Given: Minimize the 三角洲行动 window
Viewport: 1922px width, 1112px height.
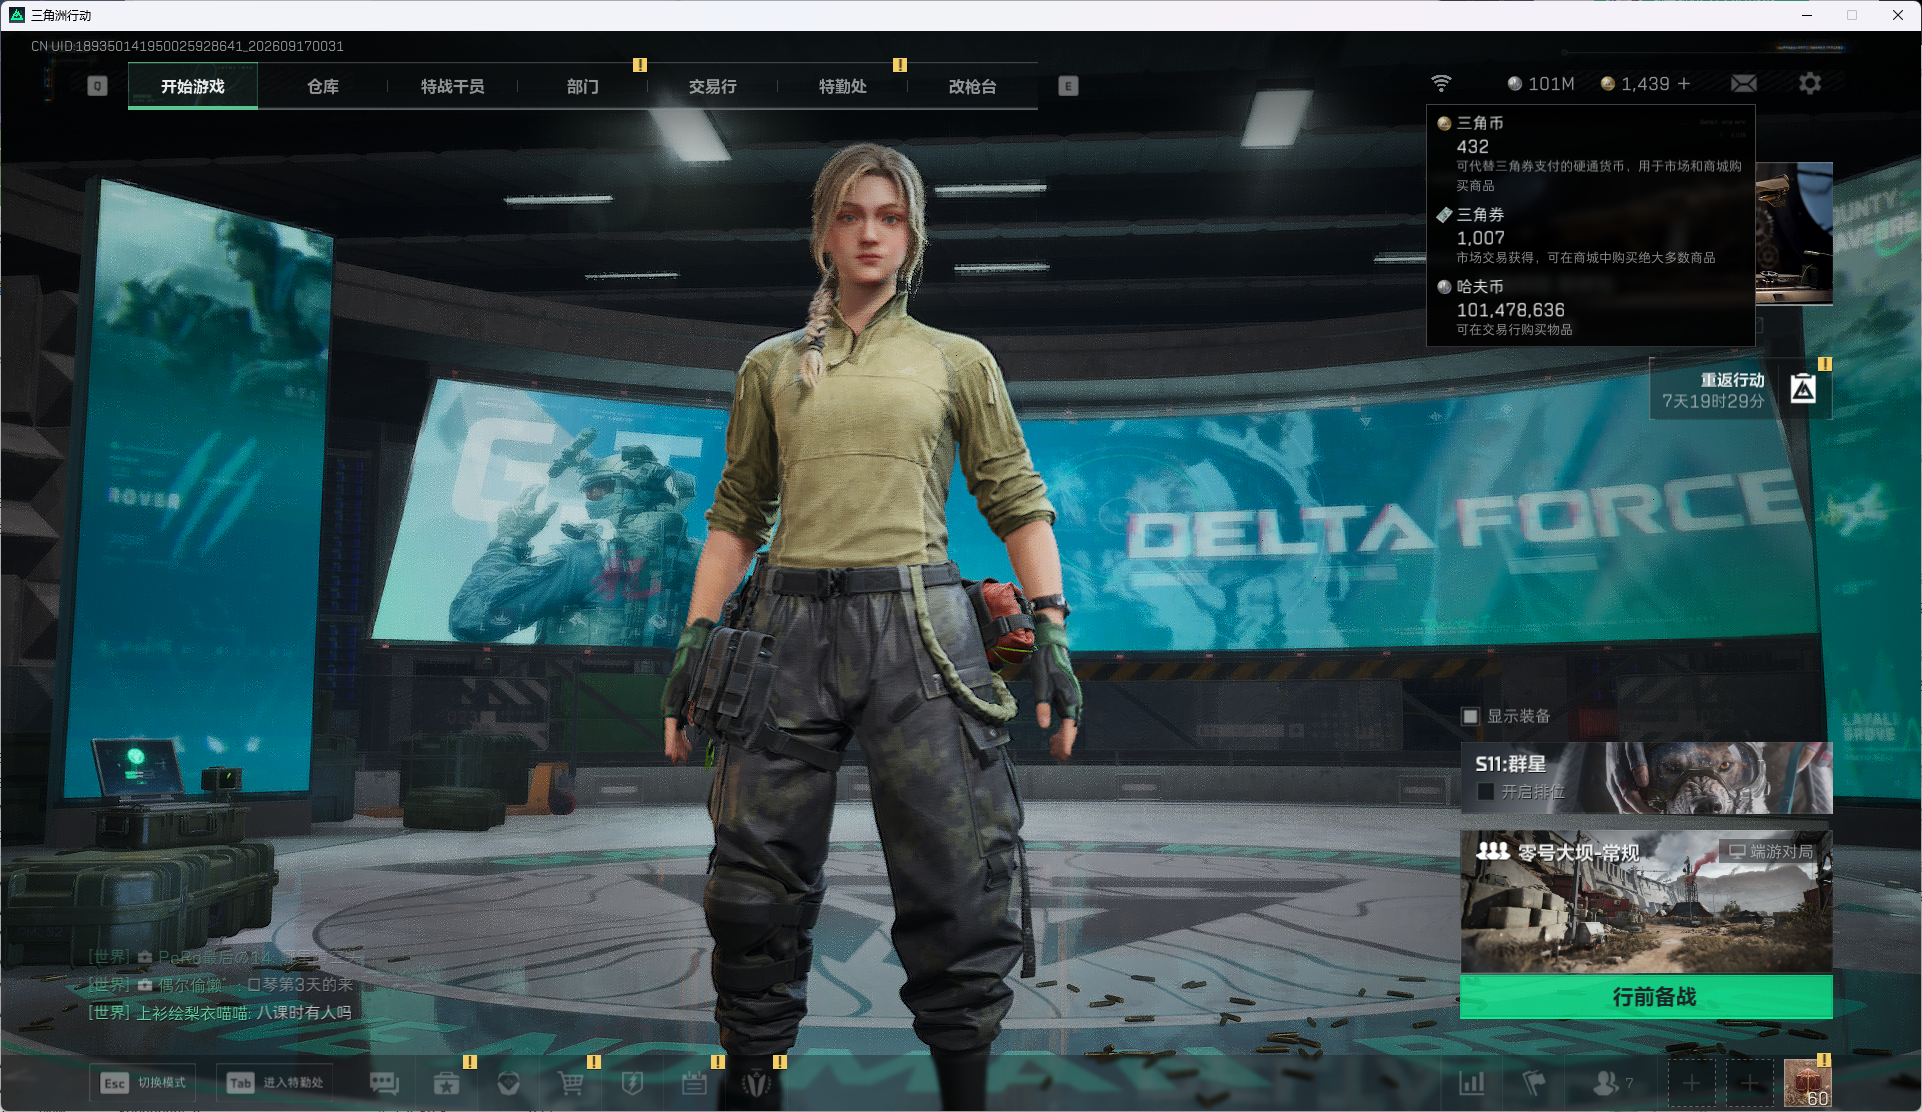Looking at the screenshot, I should click(x=1807, y=15).
